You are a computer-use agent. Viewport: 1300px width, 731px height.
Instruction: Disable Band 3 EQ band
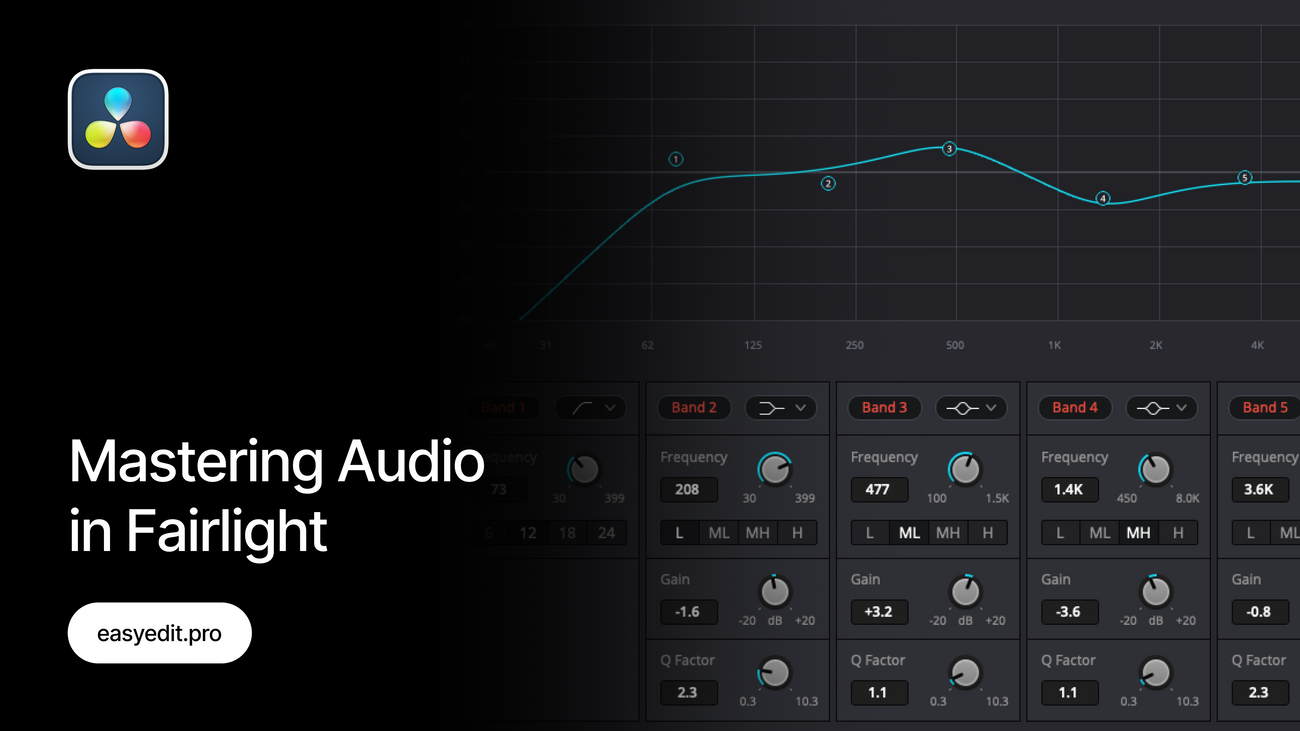(884, 408)
